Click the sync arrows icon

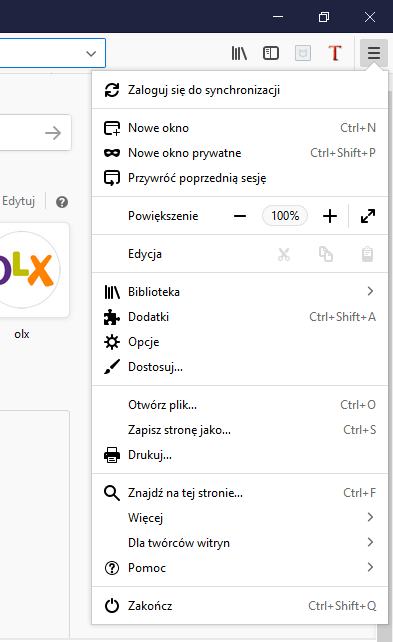(x=112, y=90)
